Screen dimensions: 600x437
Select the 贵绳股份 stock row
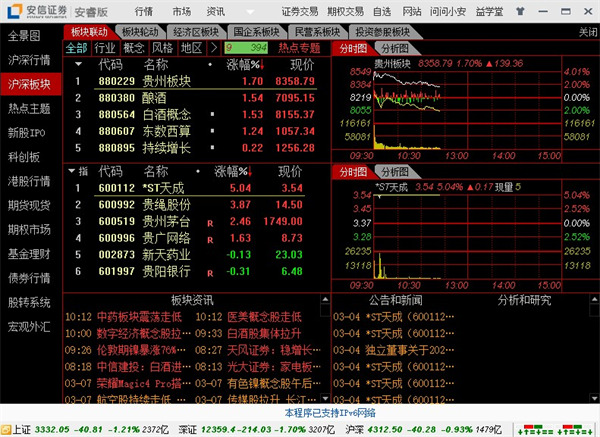pyautogui.click(x=195, y=205)
